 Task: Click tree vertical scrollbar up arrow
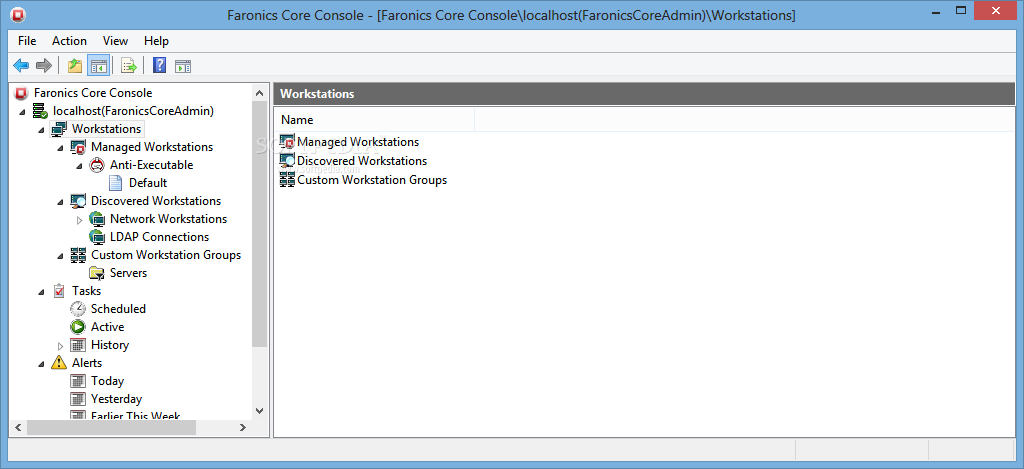click(259, 92)
